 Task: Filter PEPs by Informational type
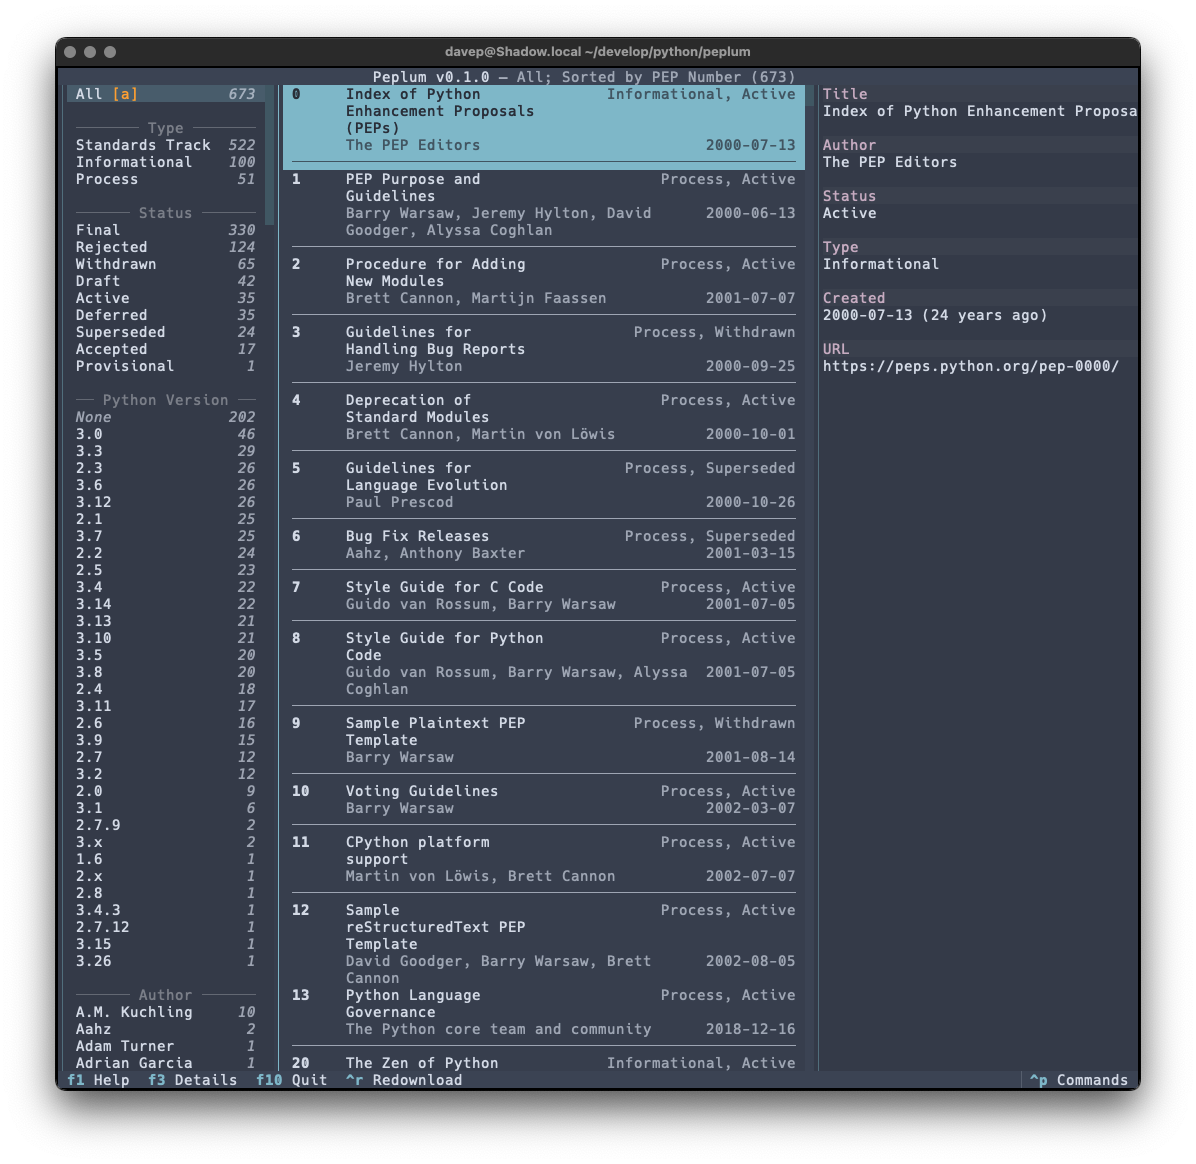[x=165, y=162]
